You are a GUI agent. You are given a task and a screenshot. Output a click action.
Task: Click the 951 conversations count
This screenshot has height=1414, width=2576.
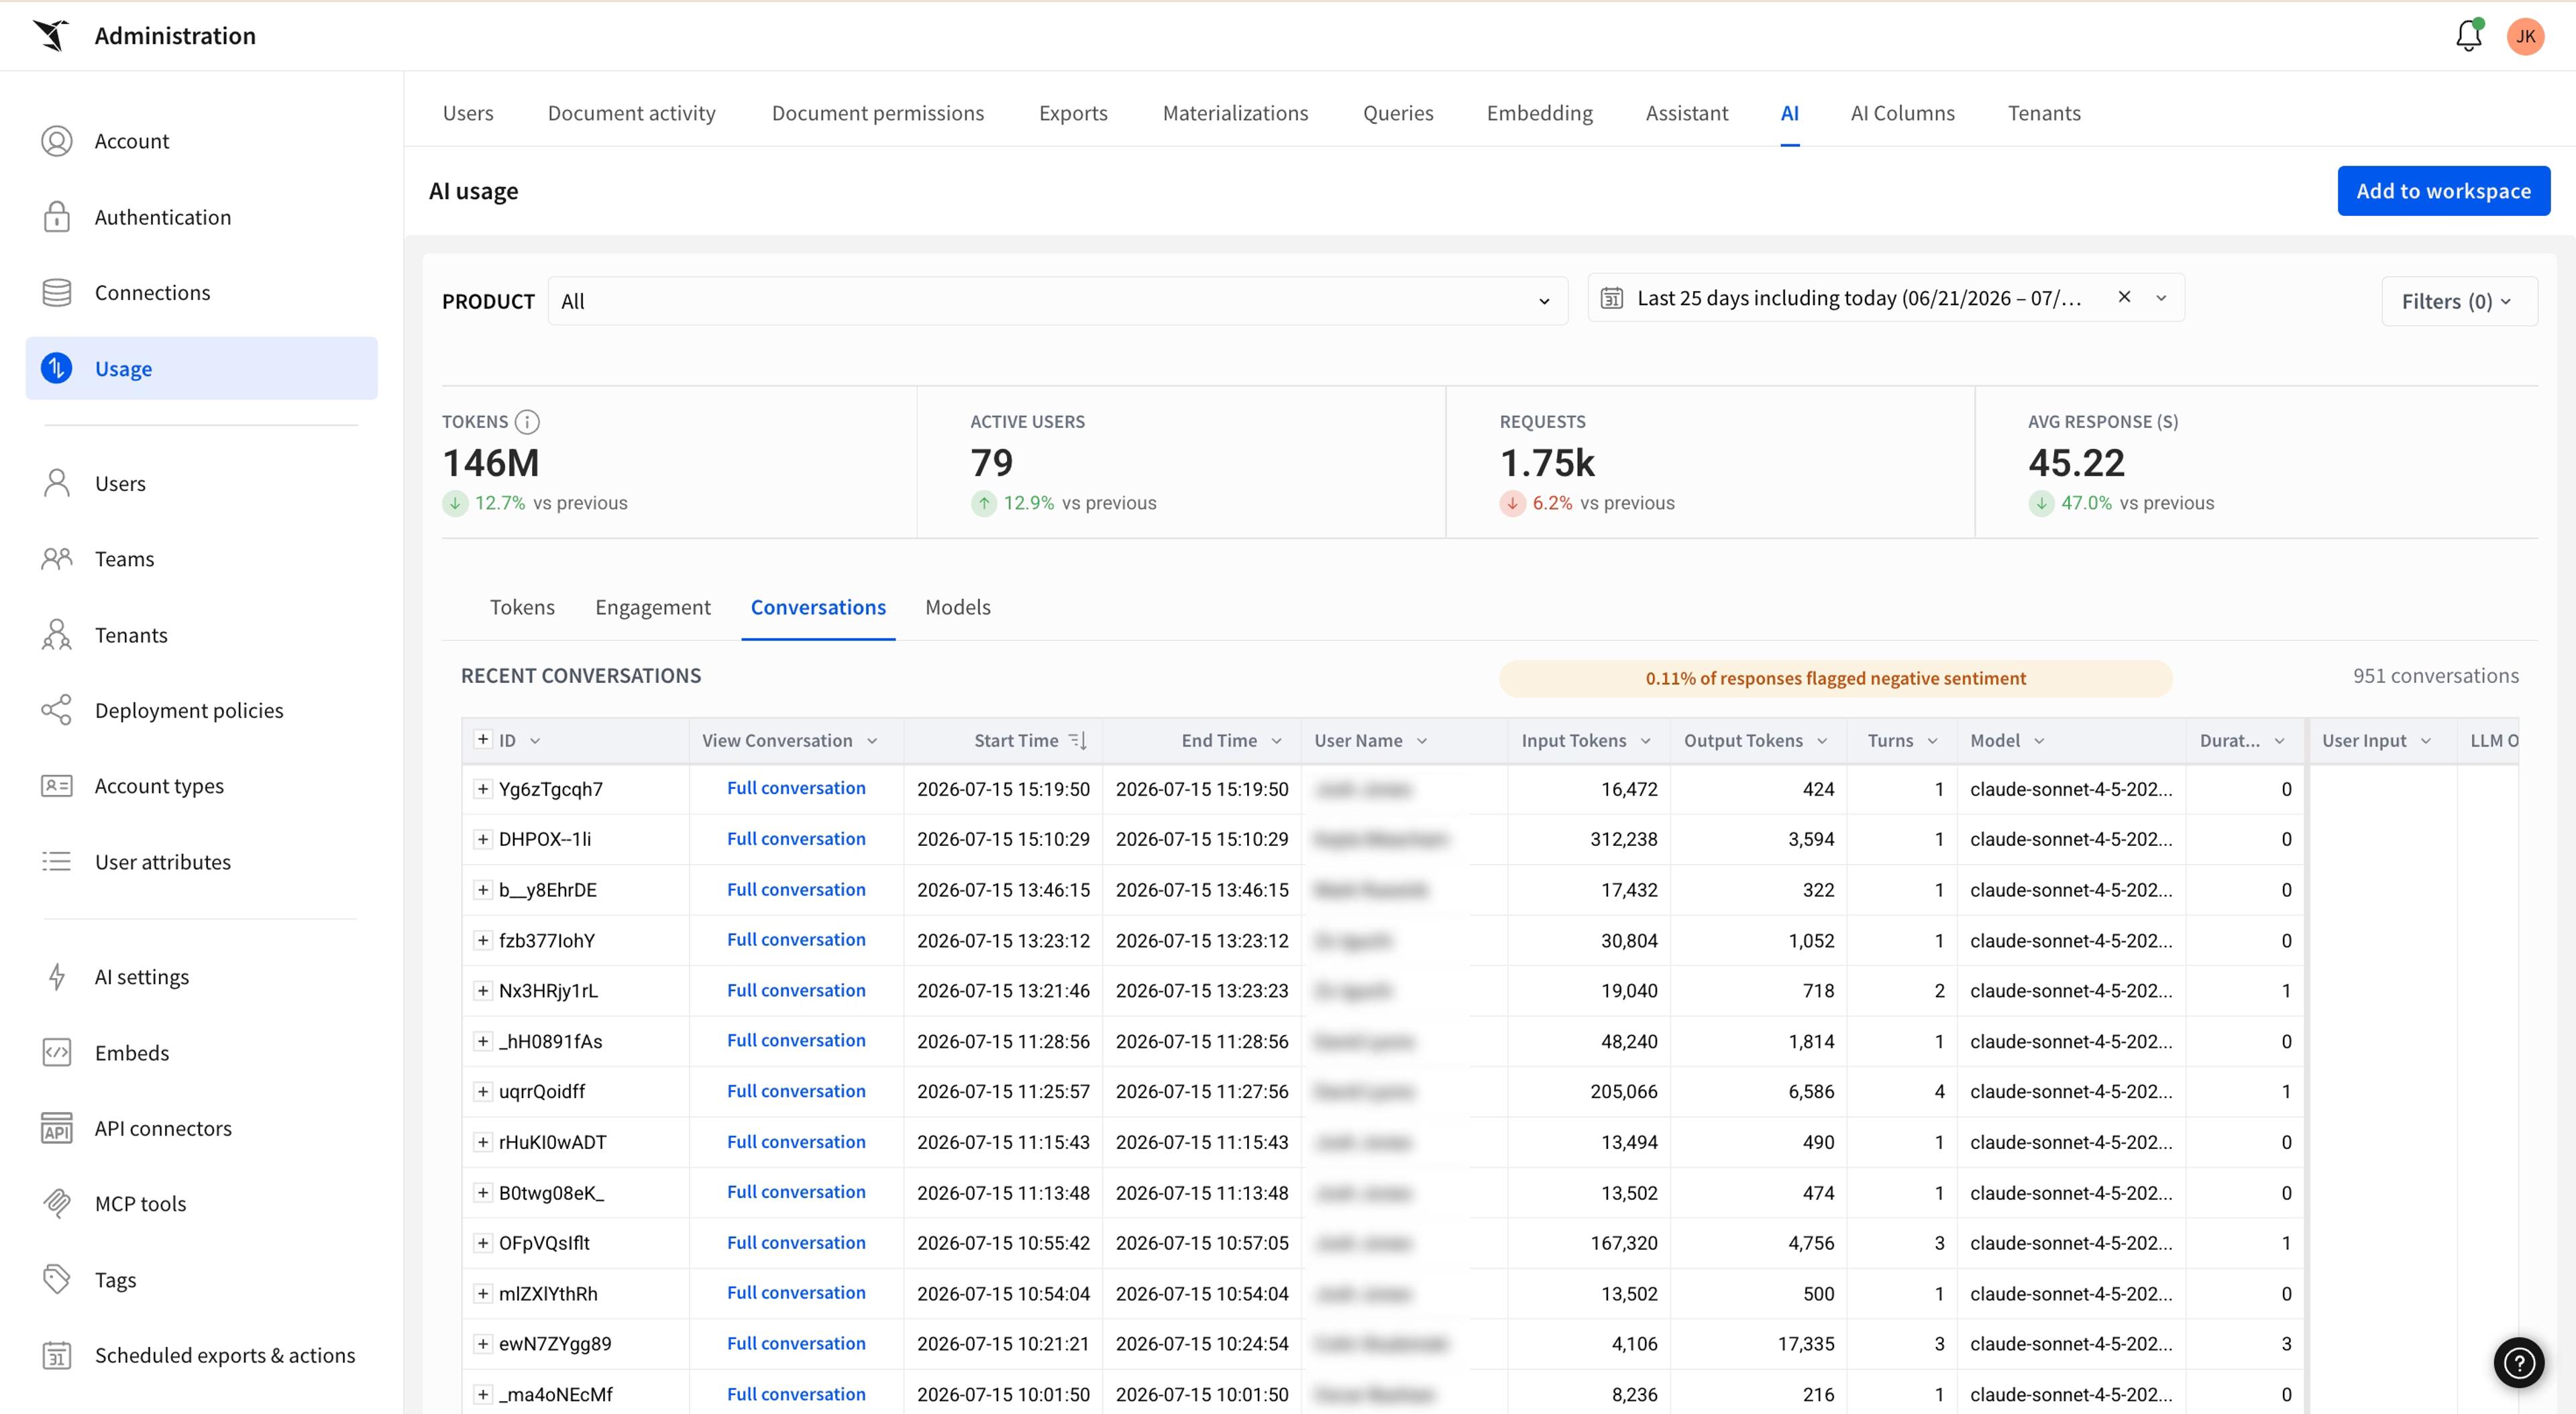click(x=2435, y=676)
